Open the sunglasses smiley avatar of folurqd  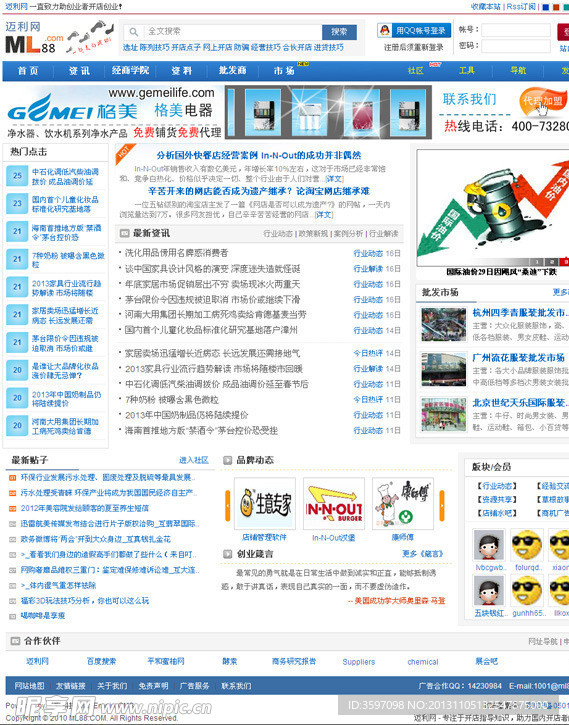526,545
